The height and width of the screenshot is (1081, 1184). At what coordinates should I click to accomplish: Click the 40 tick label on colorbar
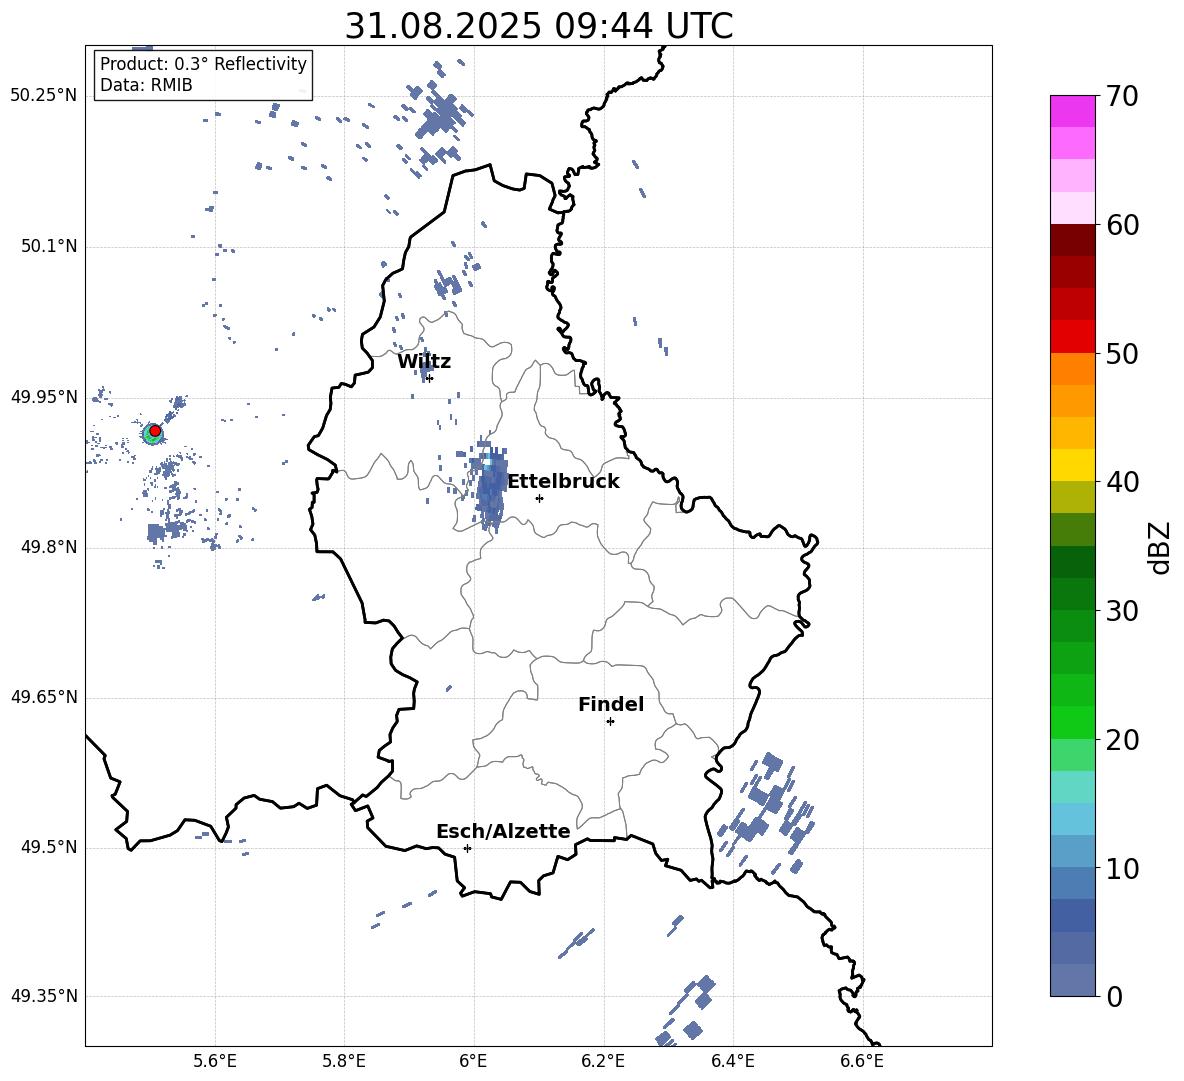click(1123, 482)
